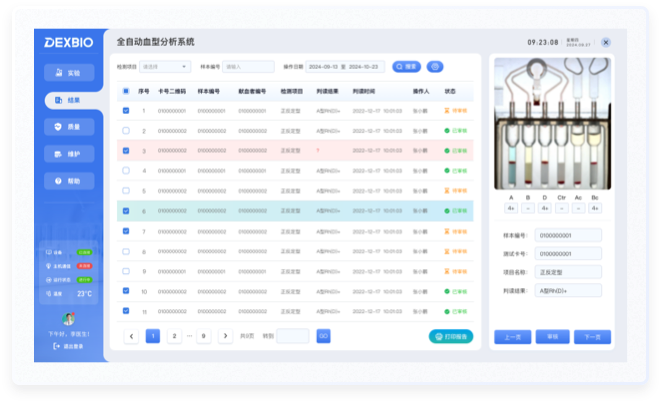Open the 帮助 help sidebar section
The image size is (661, 403).
tap(69, 181)
